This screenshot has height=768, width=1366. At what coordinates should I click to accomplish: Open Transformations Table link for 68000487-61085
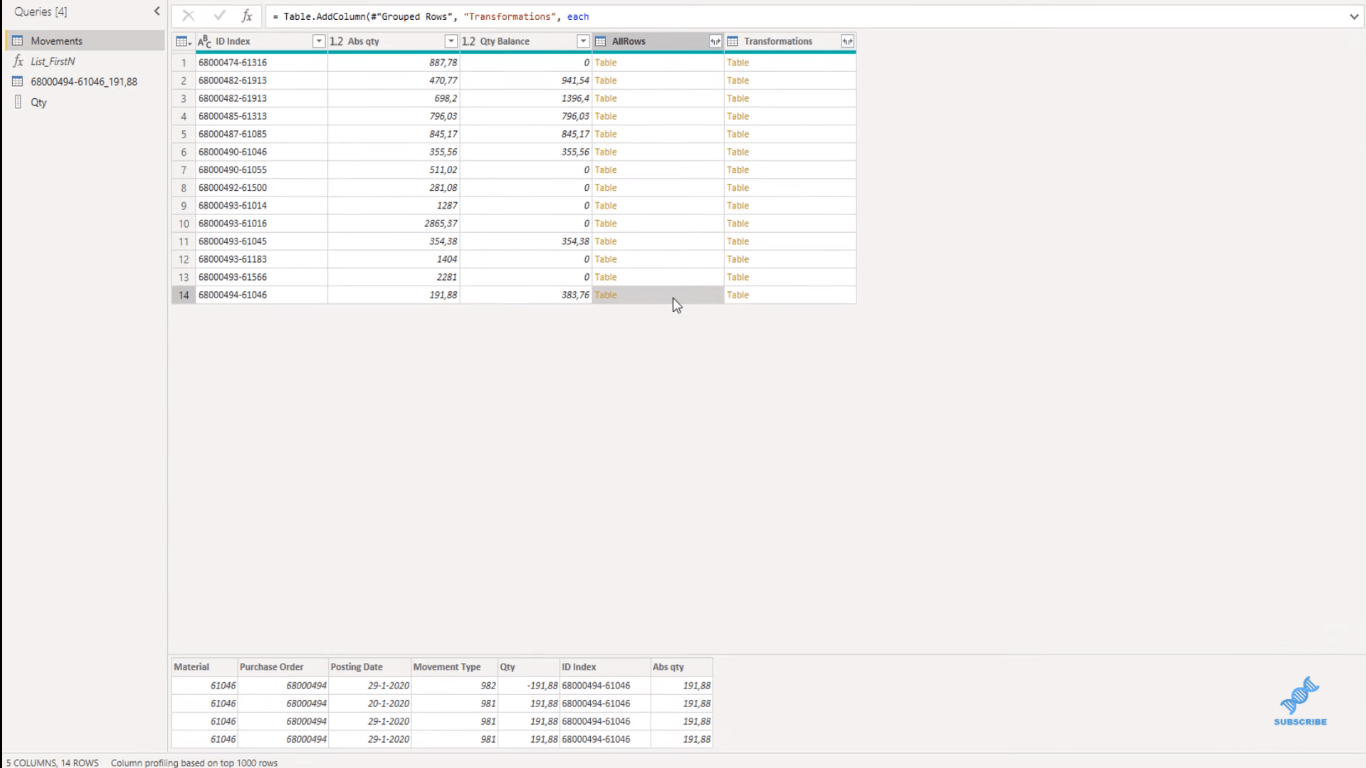738,134
